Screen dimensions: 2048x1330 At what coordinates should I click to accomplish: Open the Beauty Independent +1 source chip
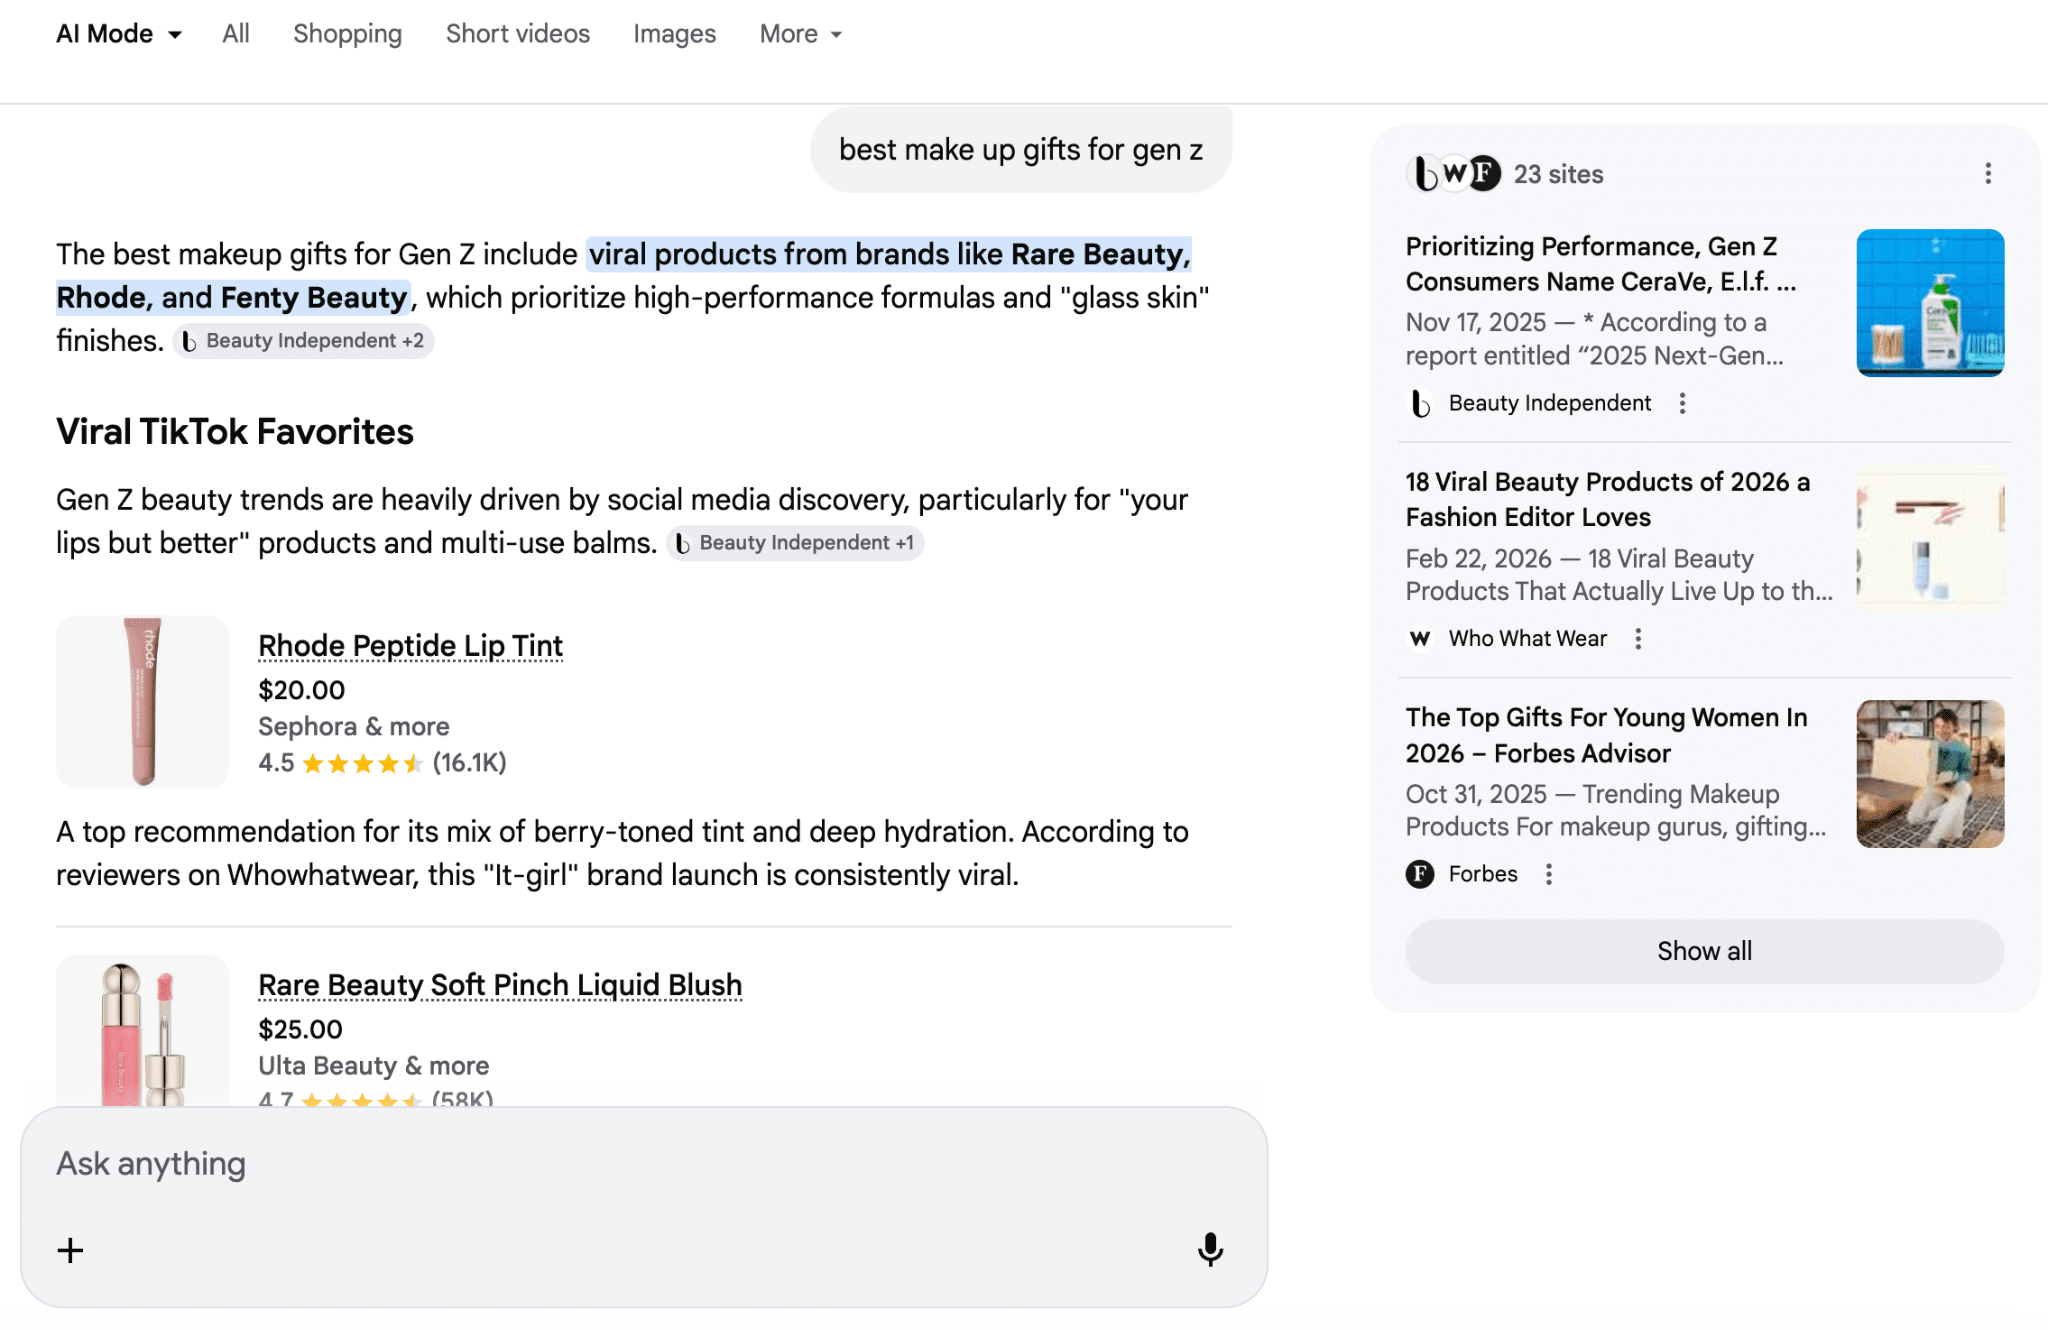click(x=795, y=543)
